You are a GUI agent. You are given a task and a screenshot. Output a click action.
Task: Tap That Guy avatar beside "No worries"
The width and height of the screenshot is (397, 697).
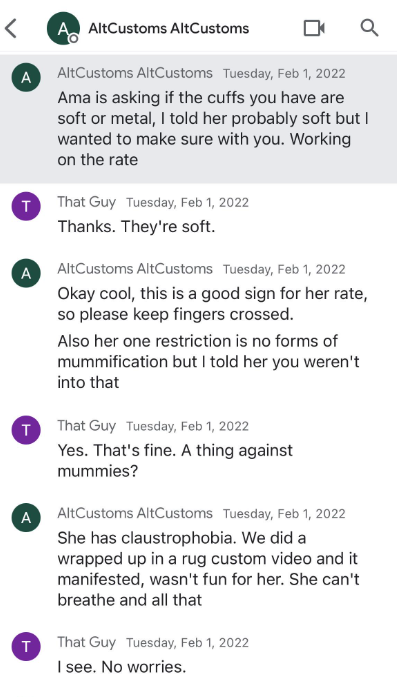[x=26, y=647]
